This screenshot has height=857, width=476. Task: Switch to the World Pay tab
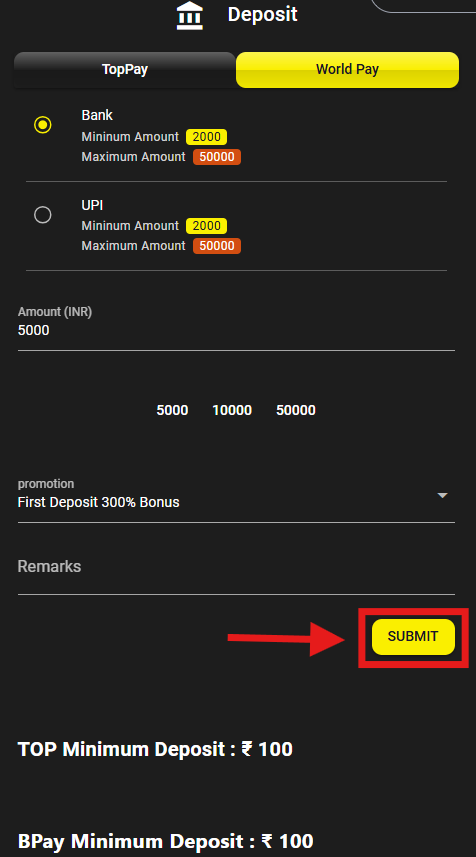[x=348, y=69]
